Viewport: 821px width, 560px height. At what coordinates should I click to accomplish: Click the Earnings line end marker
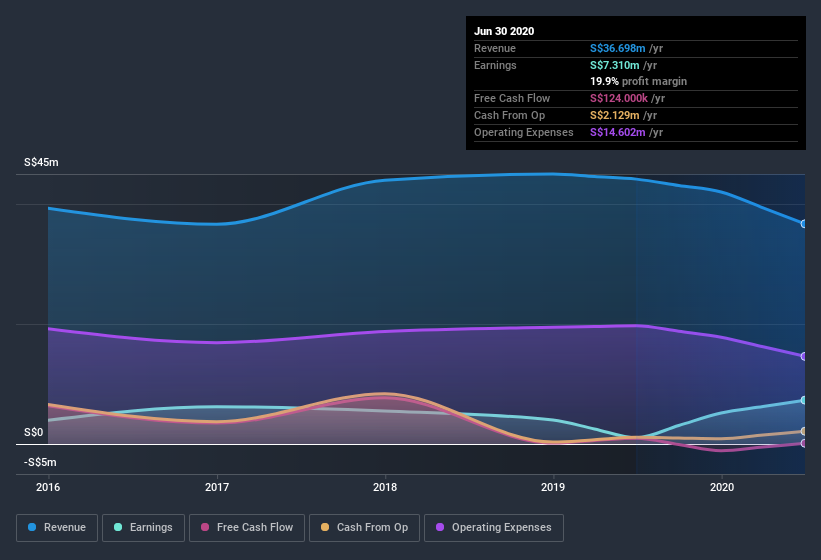(x=804, y=400)
